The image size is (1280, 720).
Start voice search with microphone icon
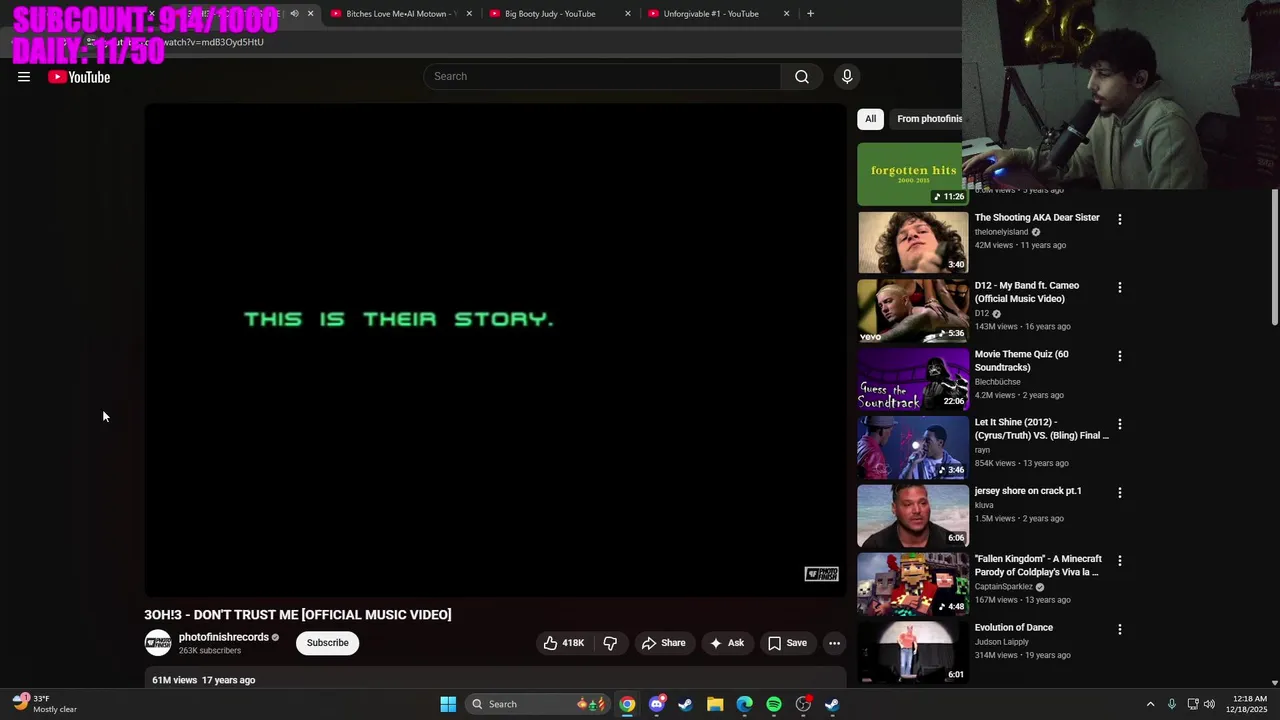coord(847,77)
